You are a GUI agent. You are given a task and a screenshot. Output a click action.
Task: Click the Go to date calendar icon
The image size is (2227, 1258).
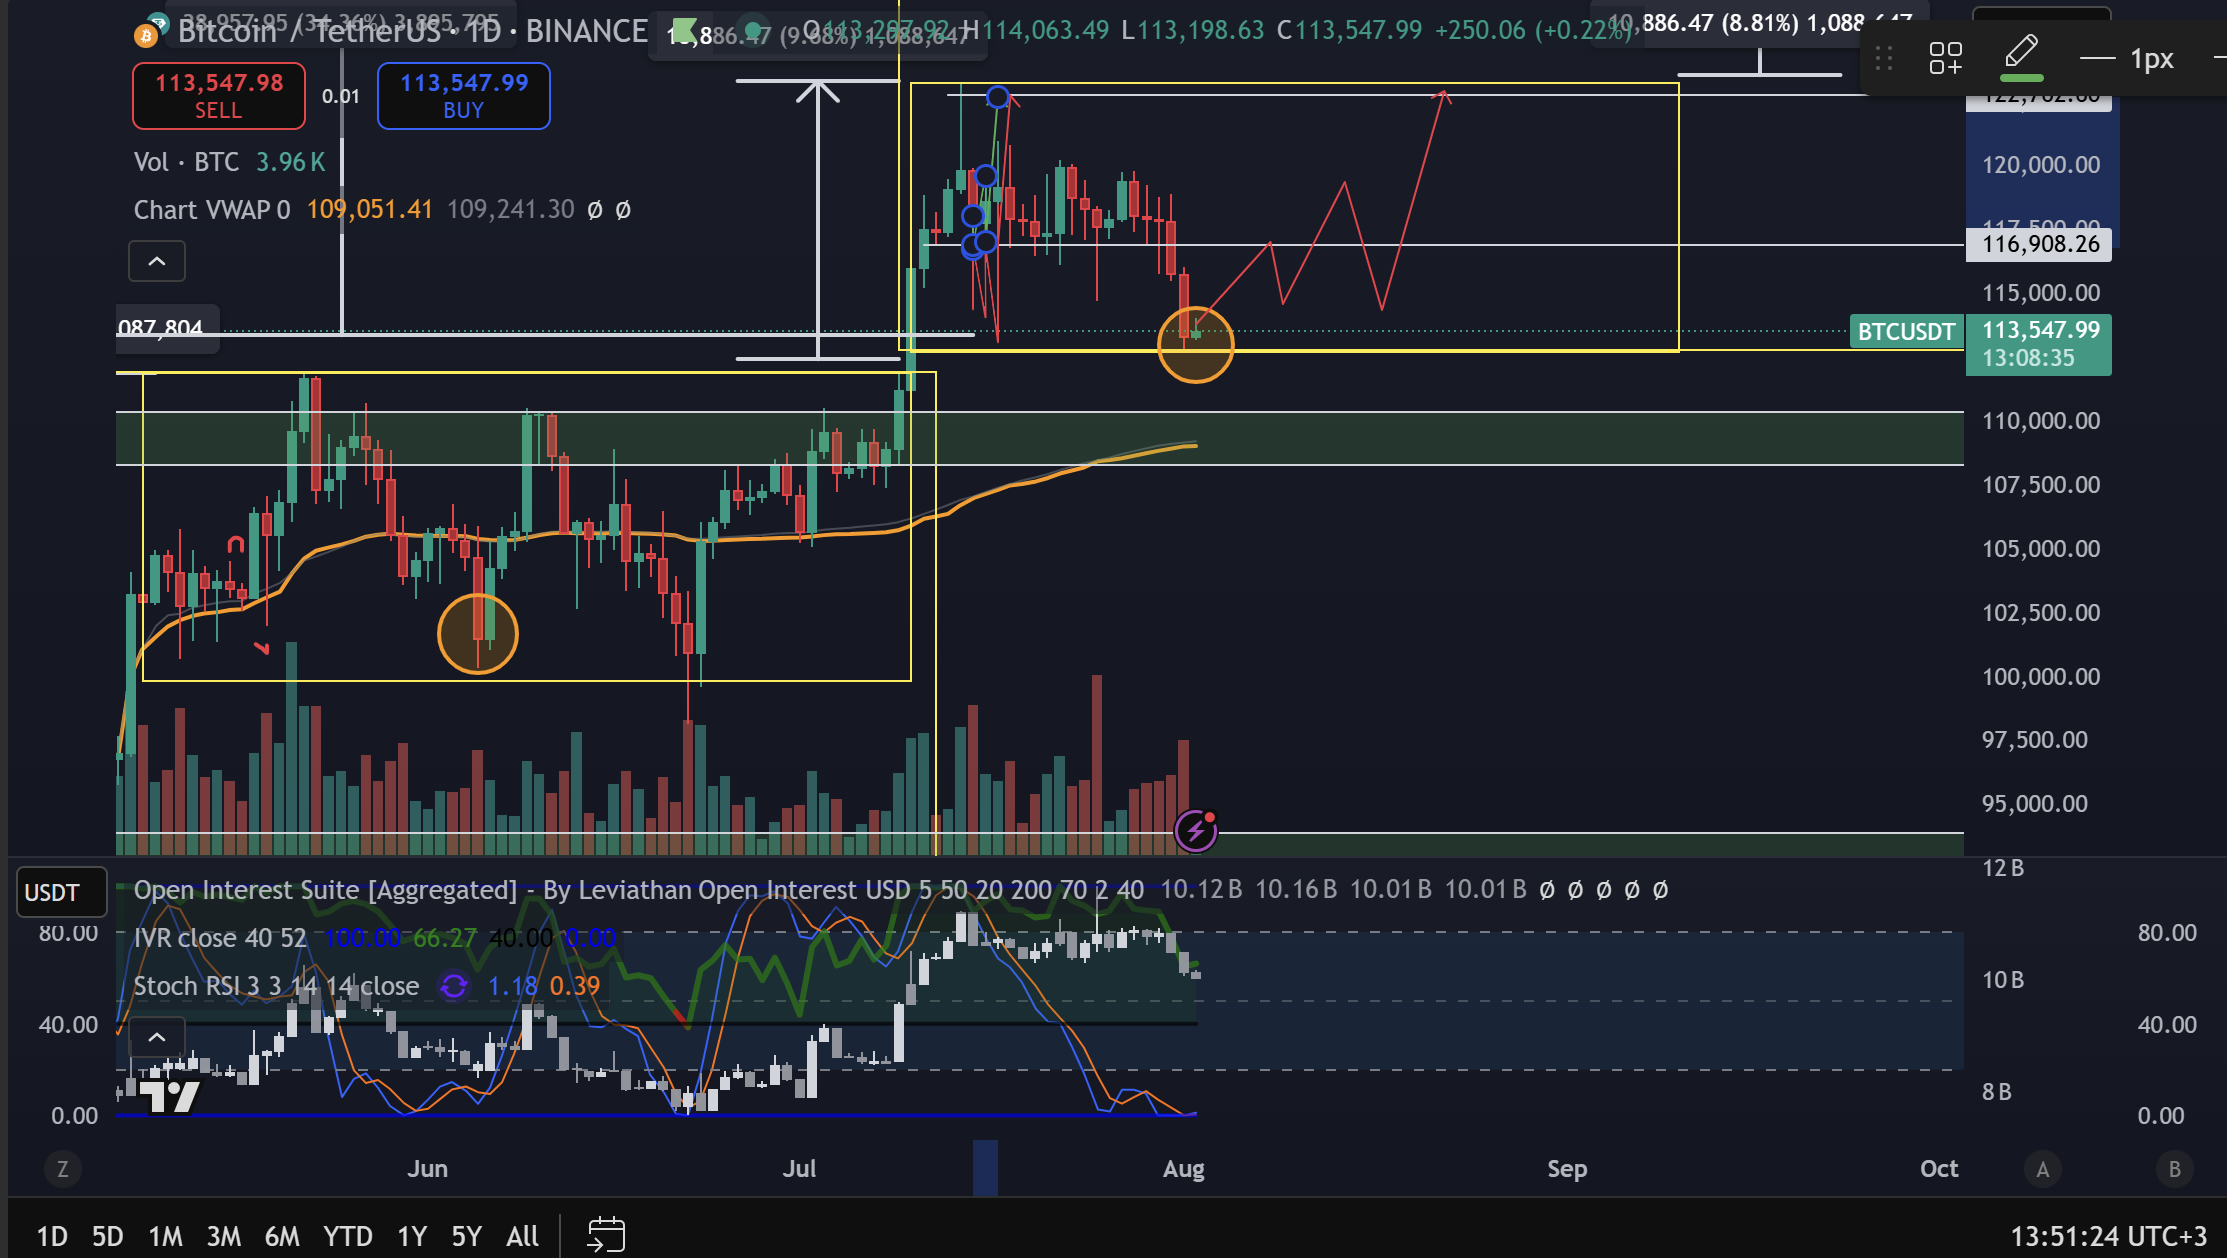(x=606, y=1235)
